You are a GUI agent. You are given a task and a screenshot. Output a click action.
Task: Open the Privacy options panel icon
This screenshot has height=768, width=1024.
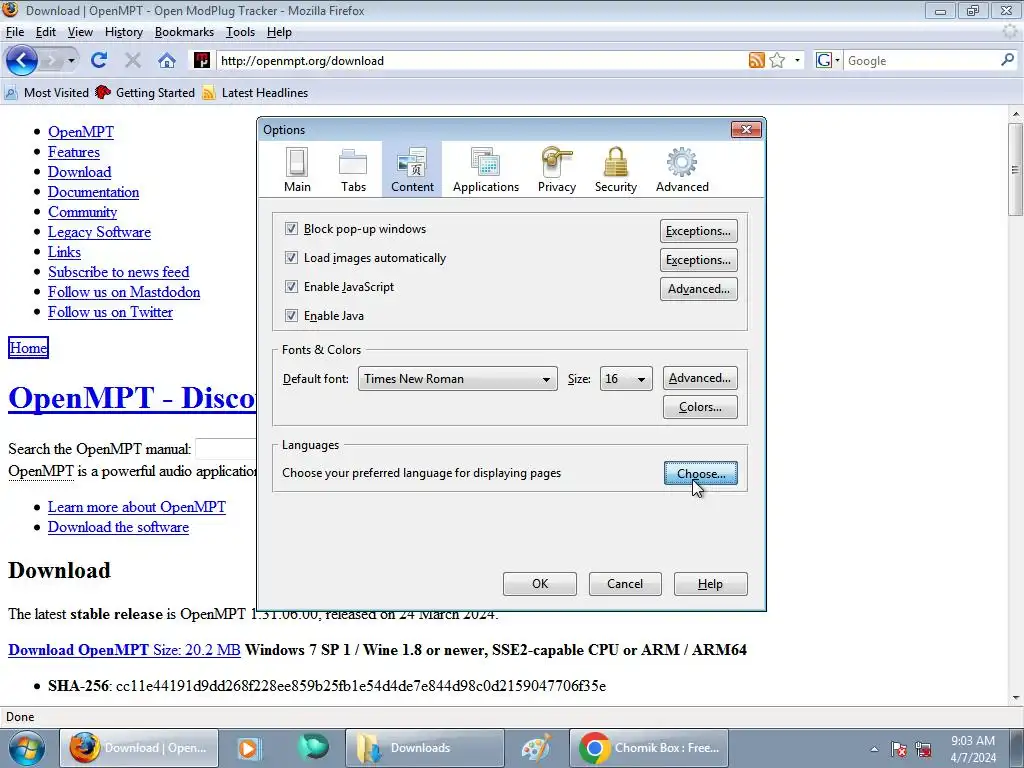pos(556,169)
